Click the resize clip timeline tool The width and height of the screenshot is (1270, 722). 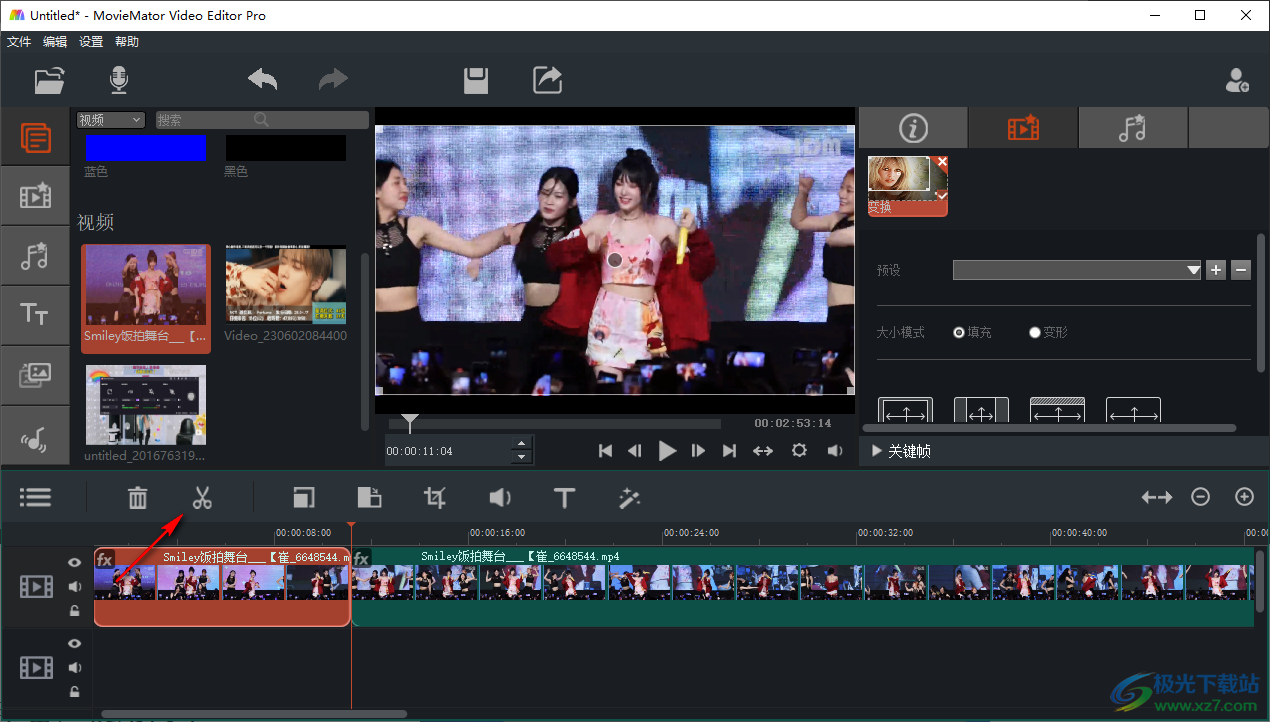(x=304, y=497)
